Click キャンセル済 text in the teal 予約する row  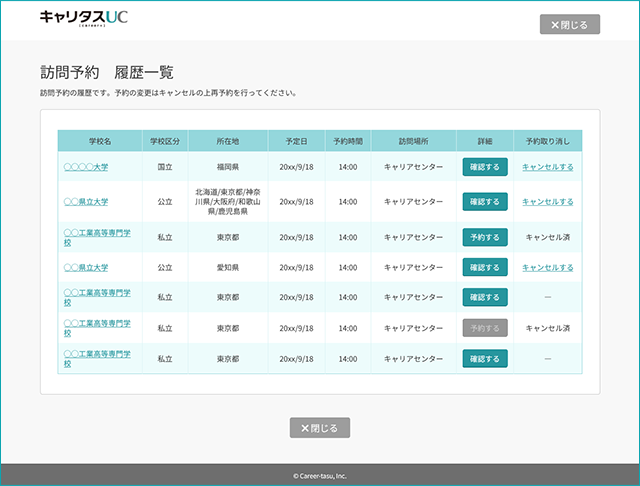[548, 237]
